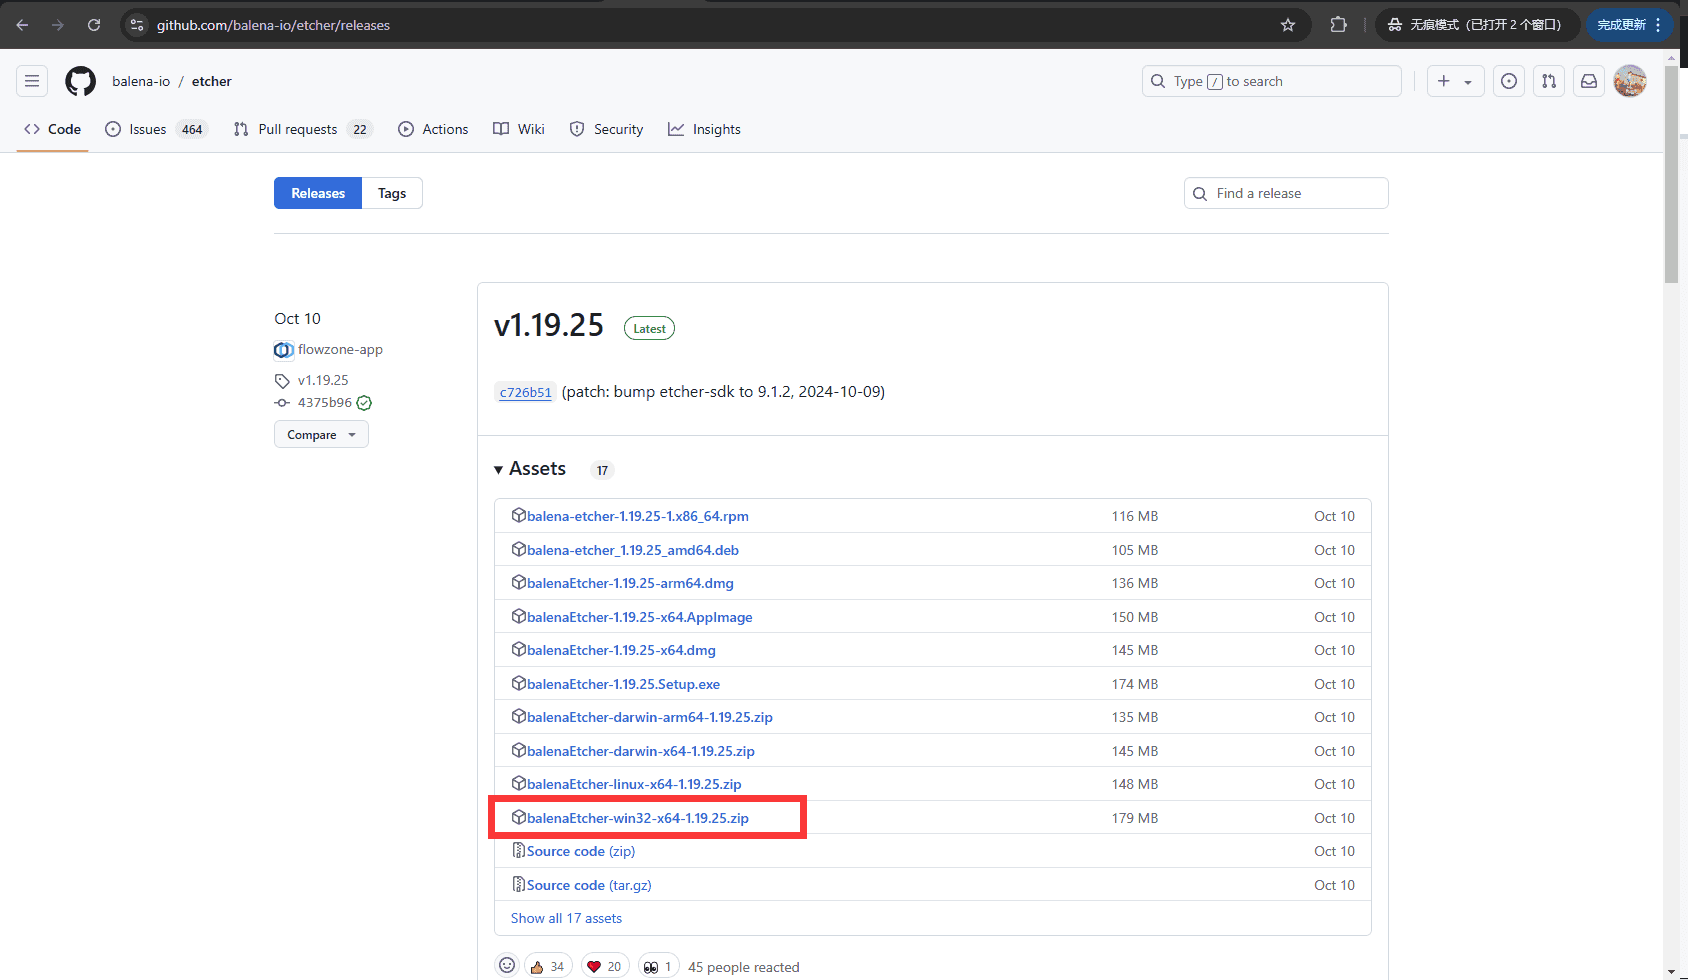Screen dimensions: 1688x980
Task: Add thumbs up reaction showing 34
Action: [x=548, y=966]
